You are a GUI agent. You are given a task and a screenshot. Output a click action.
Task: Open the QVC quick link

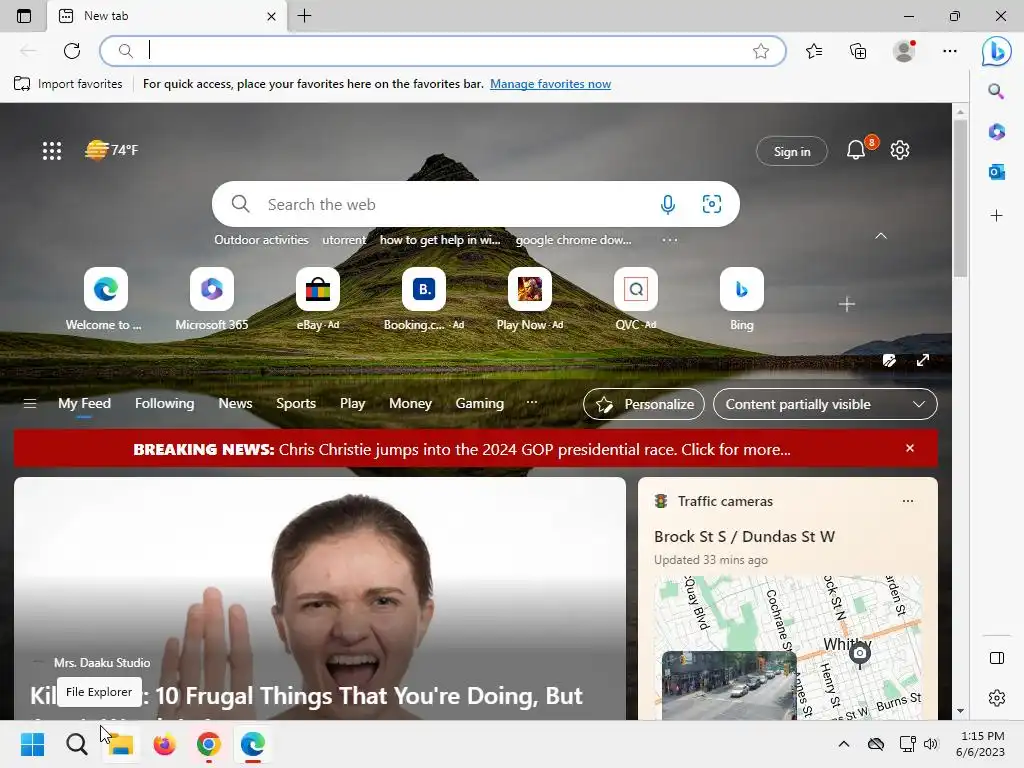point(635,299)
